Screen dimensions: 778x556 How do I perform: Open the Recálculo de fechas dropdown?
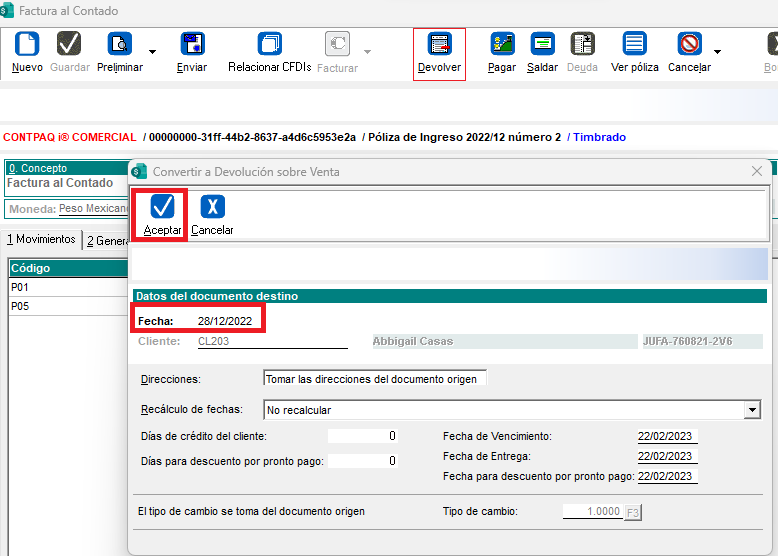click(752, 410)
